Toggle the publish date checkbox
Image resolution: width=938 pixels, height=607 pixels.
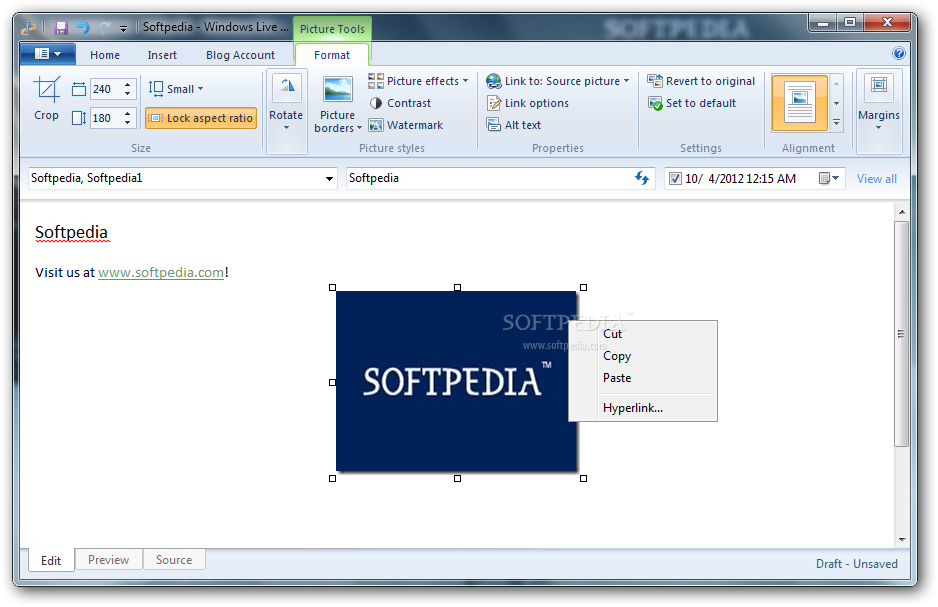tap(675, 178)
